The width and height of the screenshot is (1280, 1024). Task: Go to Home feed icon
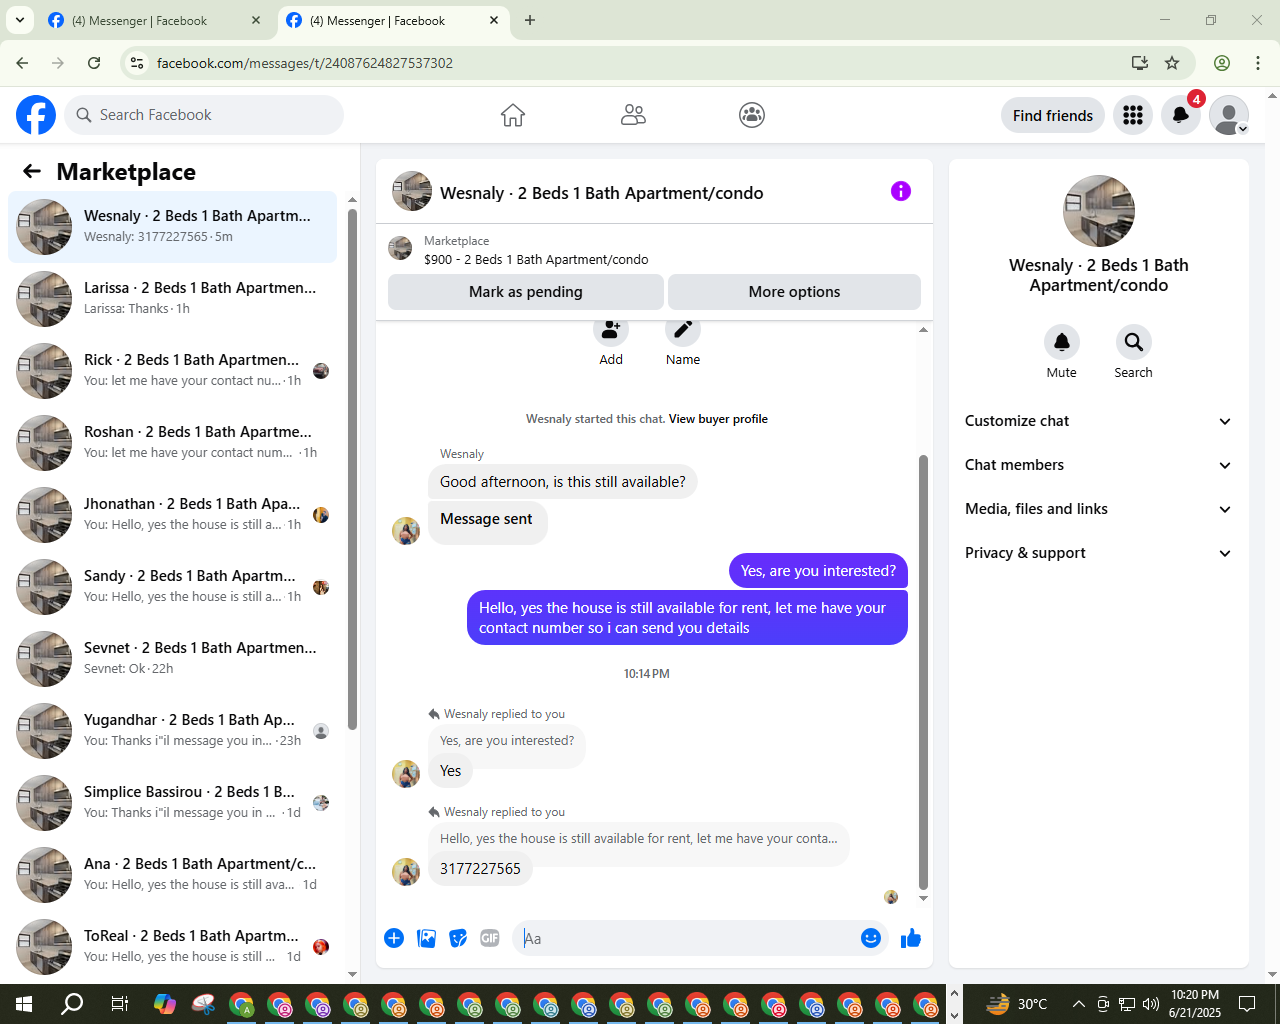coord(513,115)
